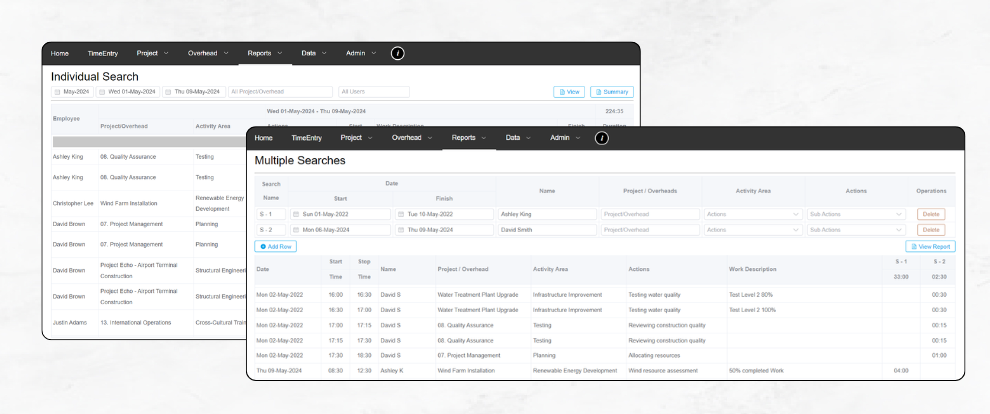The height and width of the screenshot is (414, 990).
Task: Click View button in Individual Search
Action: 569,92
